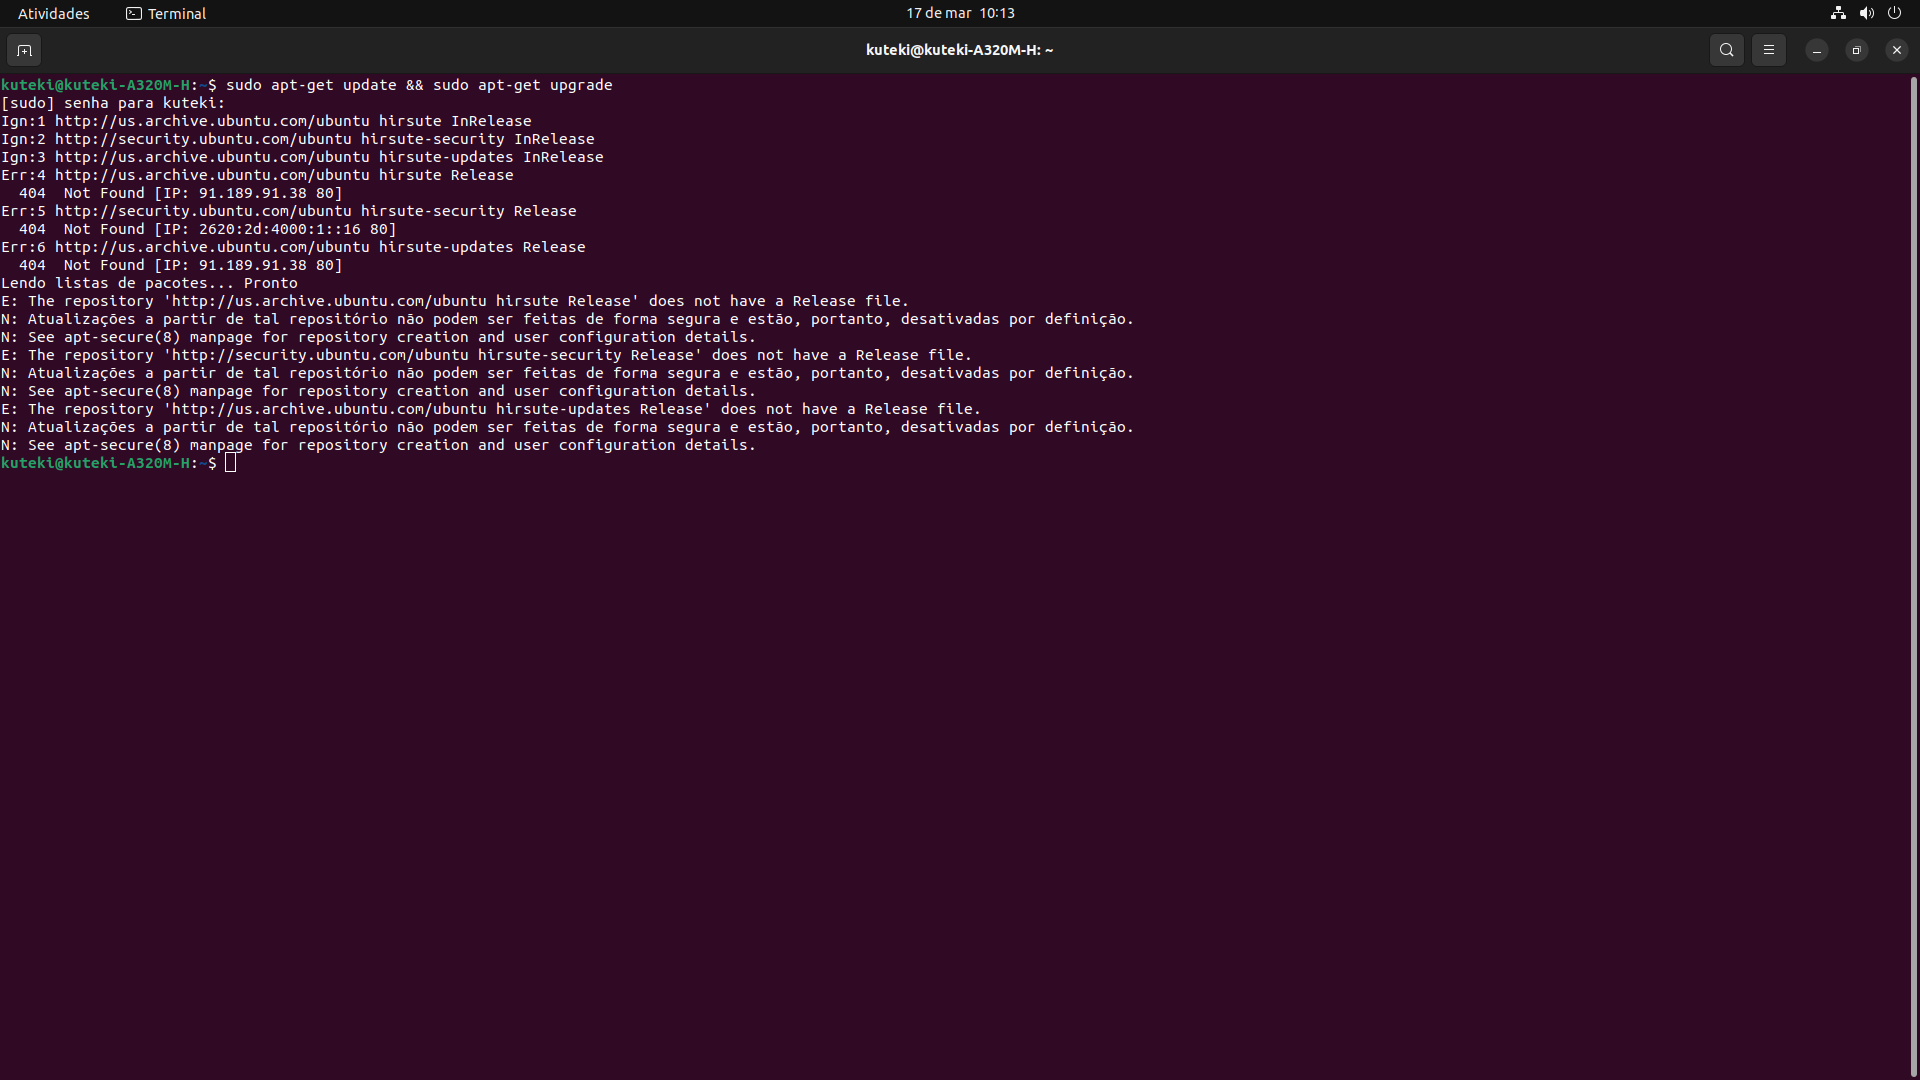Open a new terminal tab

(24, 50)
